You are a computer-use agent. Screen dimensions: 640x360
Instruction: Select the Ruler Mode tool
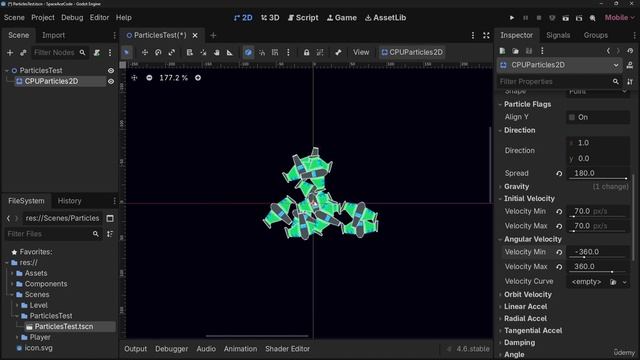230,52
